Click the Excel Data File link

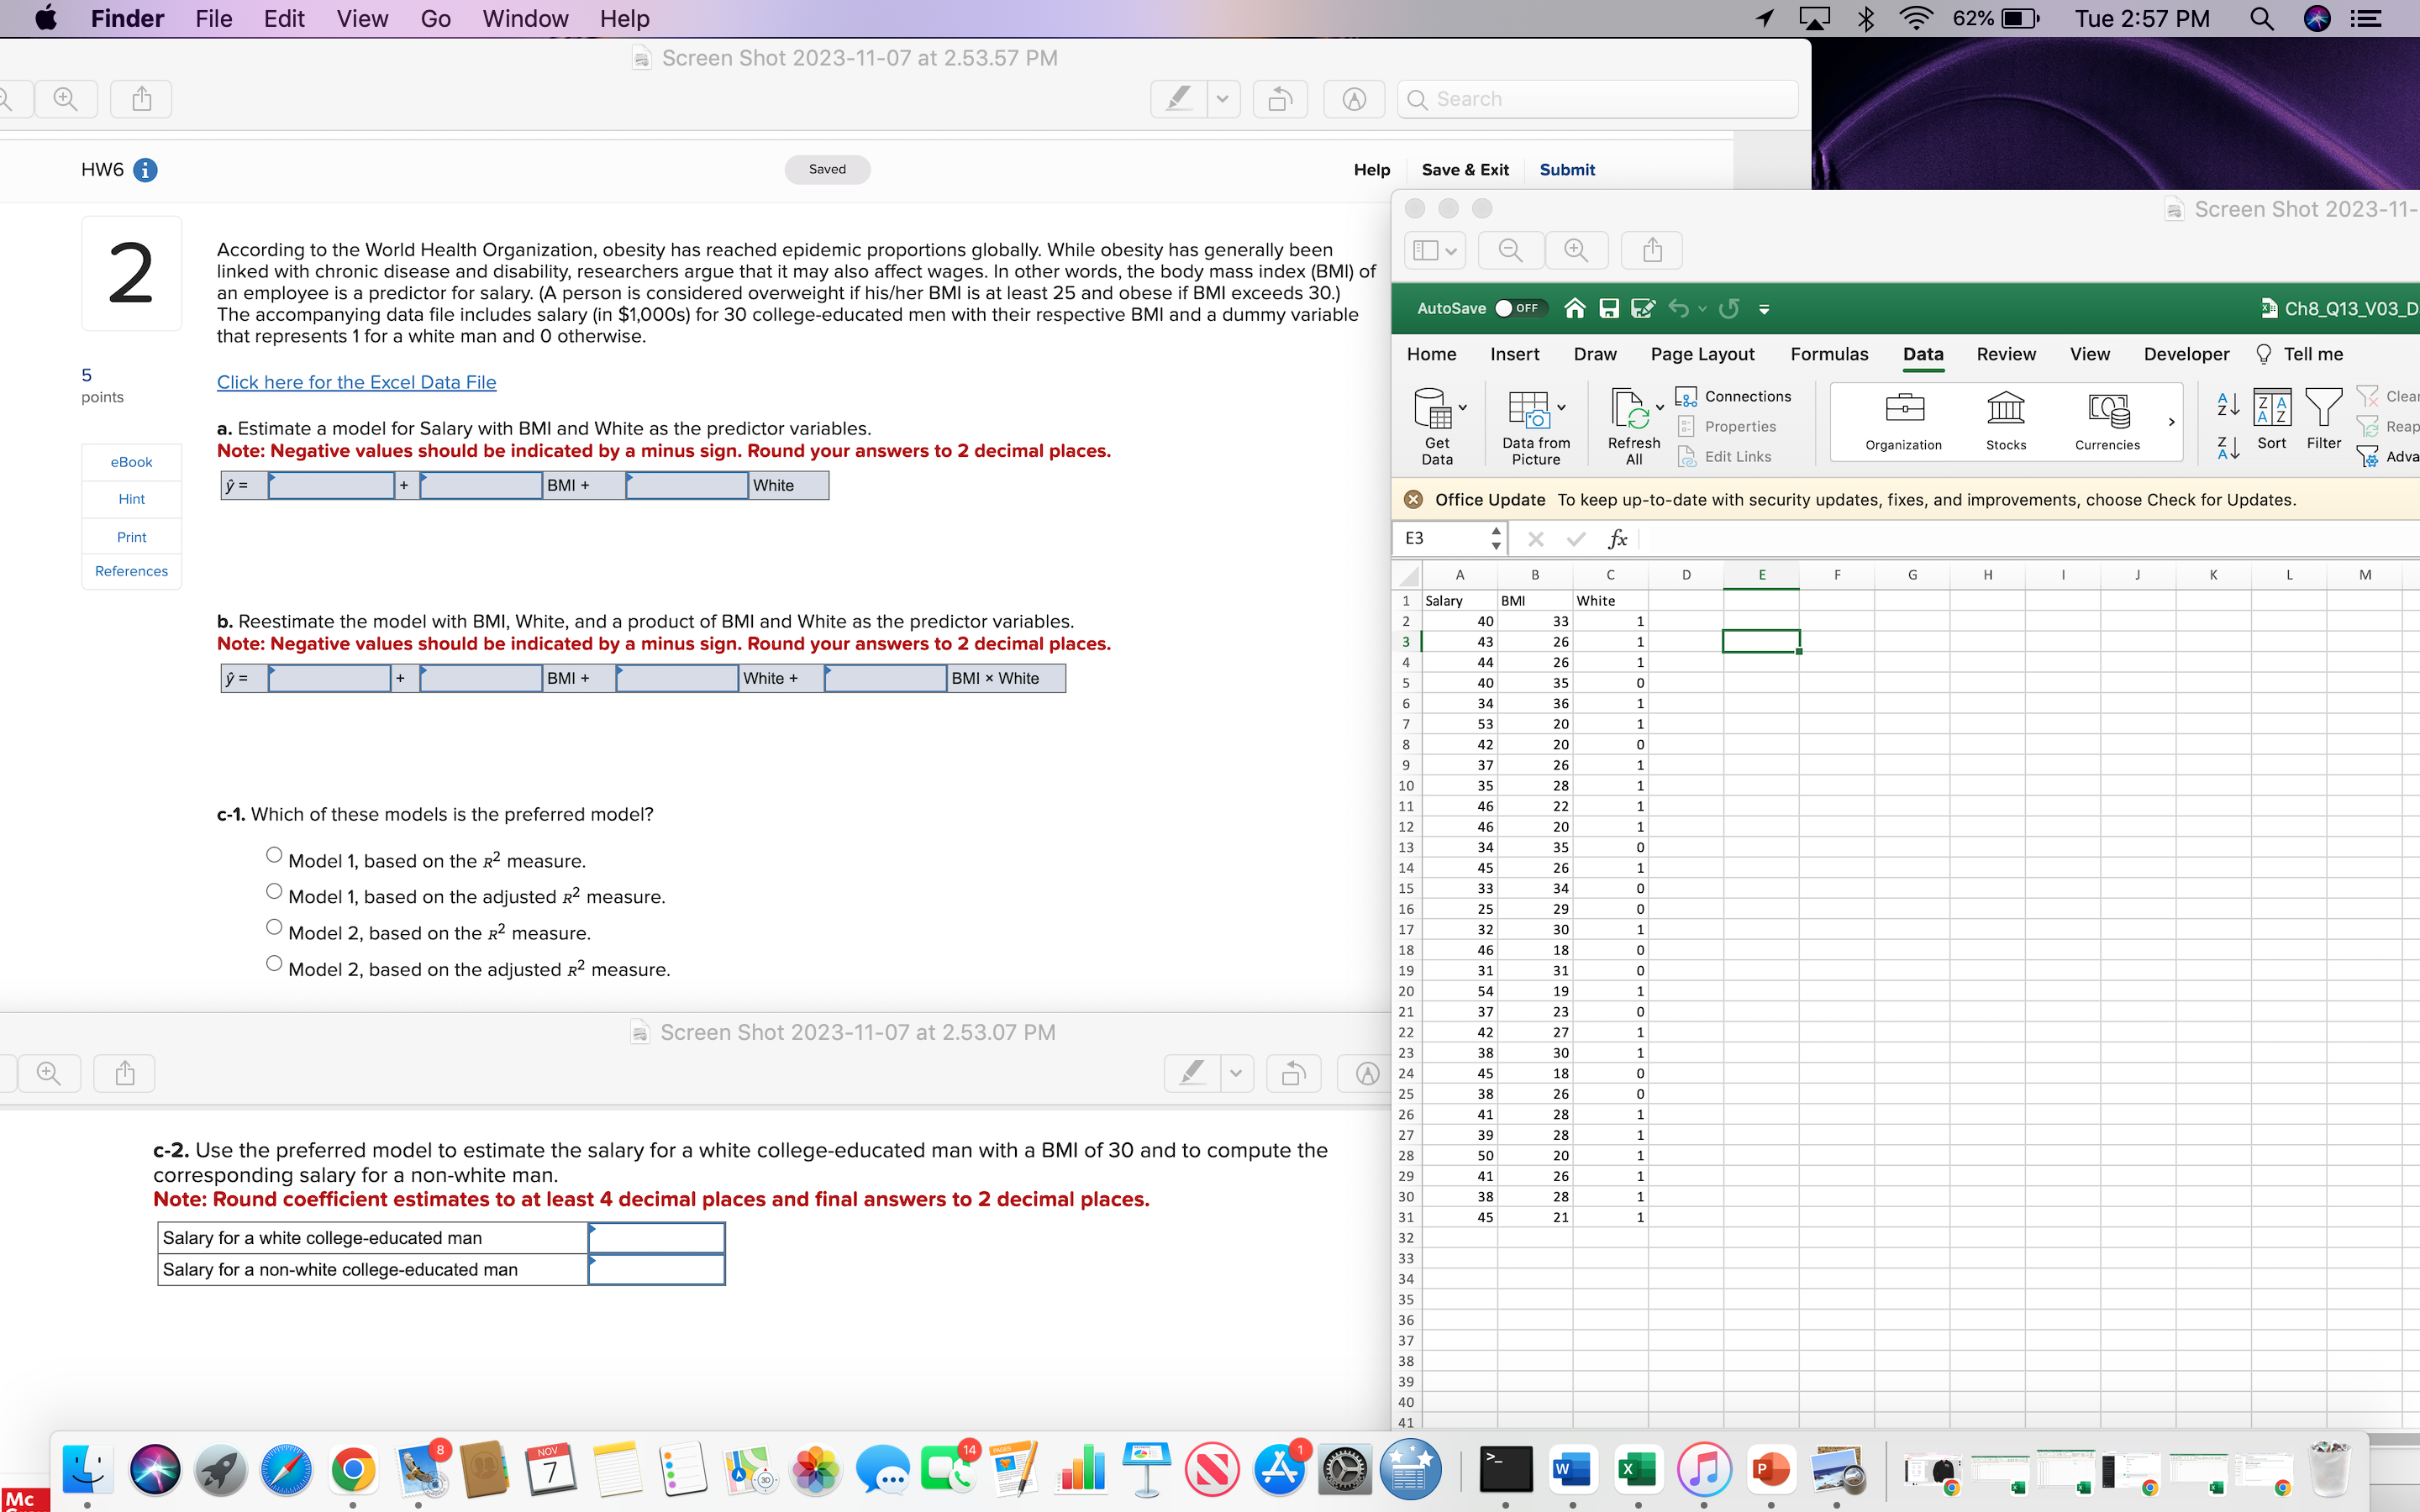(x=357, y=382)
